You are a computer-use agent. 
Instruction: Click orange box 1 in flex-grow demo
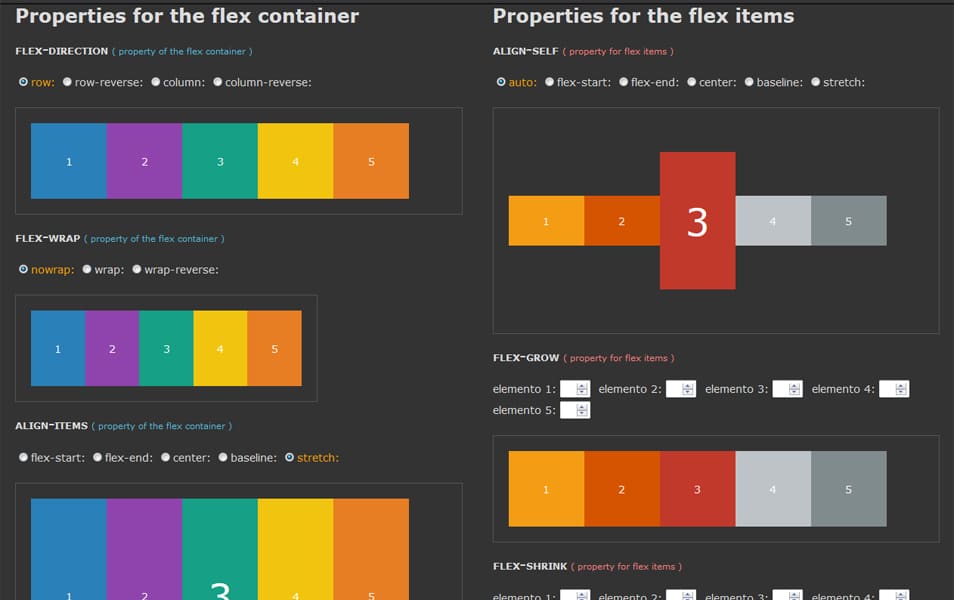coord(546,489)
